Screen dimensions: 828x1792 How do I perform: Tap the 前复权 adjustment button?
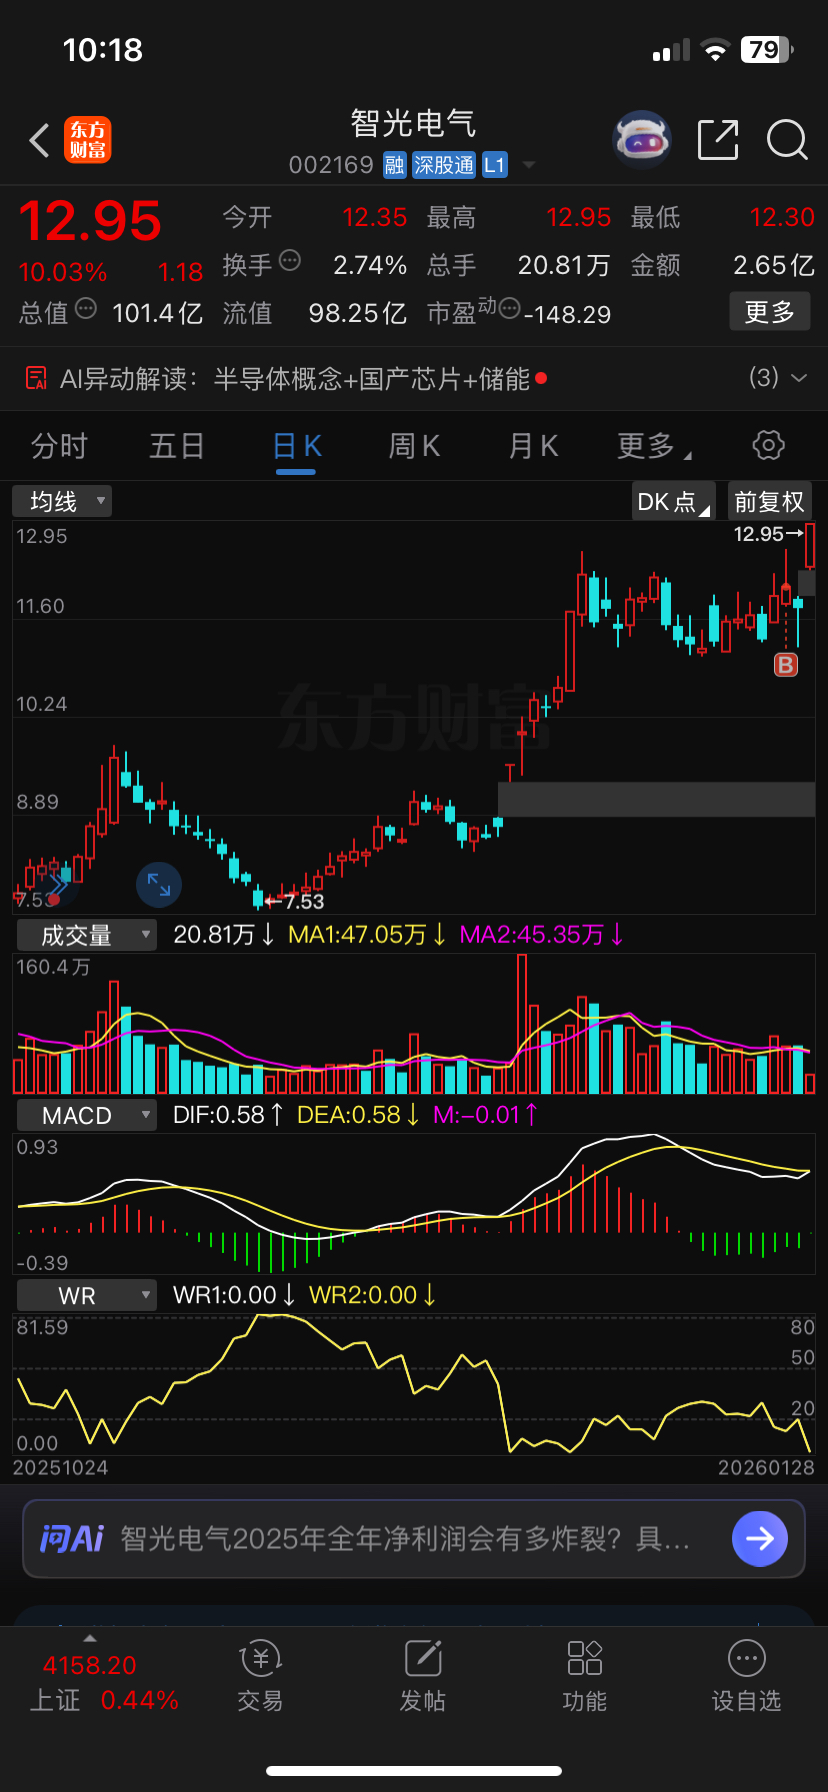pos(769,501)
